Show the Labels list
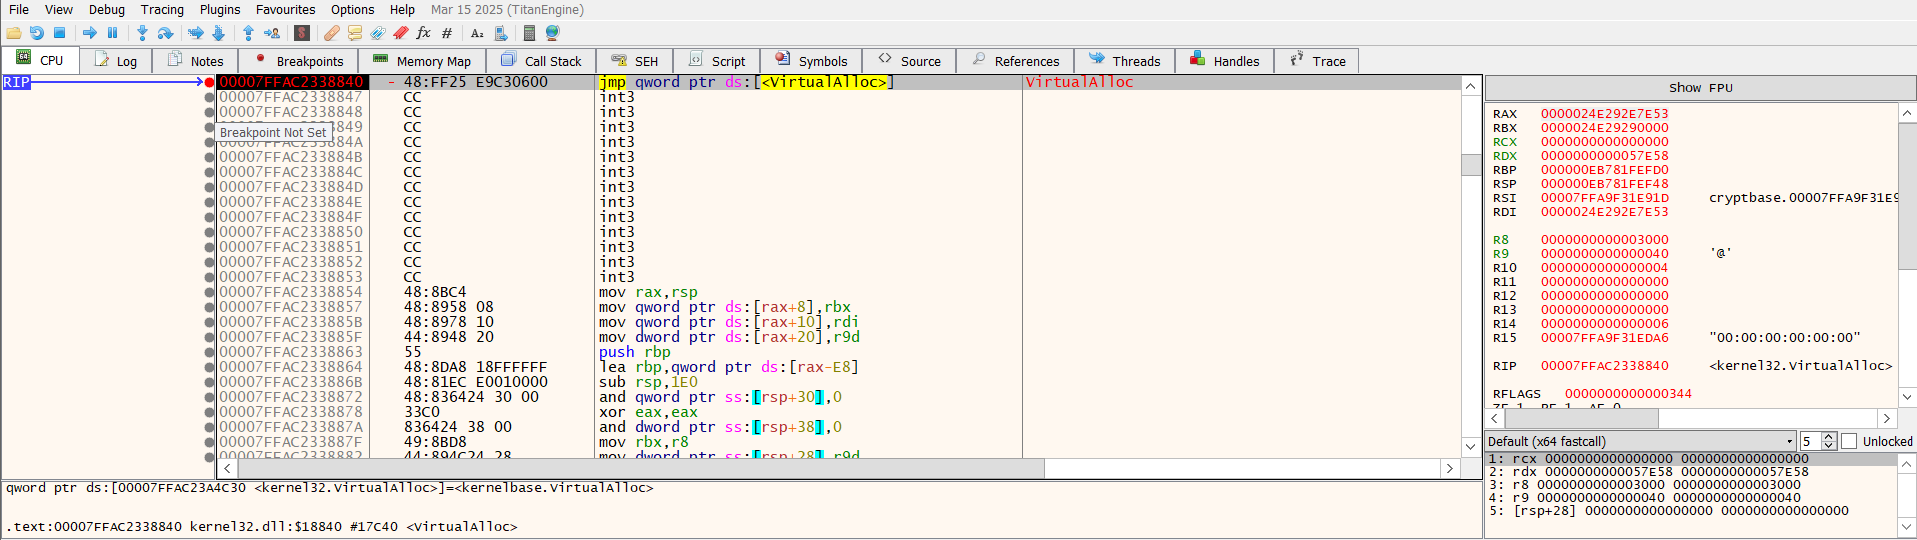1917x540 pixels. pyautogui.click(x=378, y=33)
